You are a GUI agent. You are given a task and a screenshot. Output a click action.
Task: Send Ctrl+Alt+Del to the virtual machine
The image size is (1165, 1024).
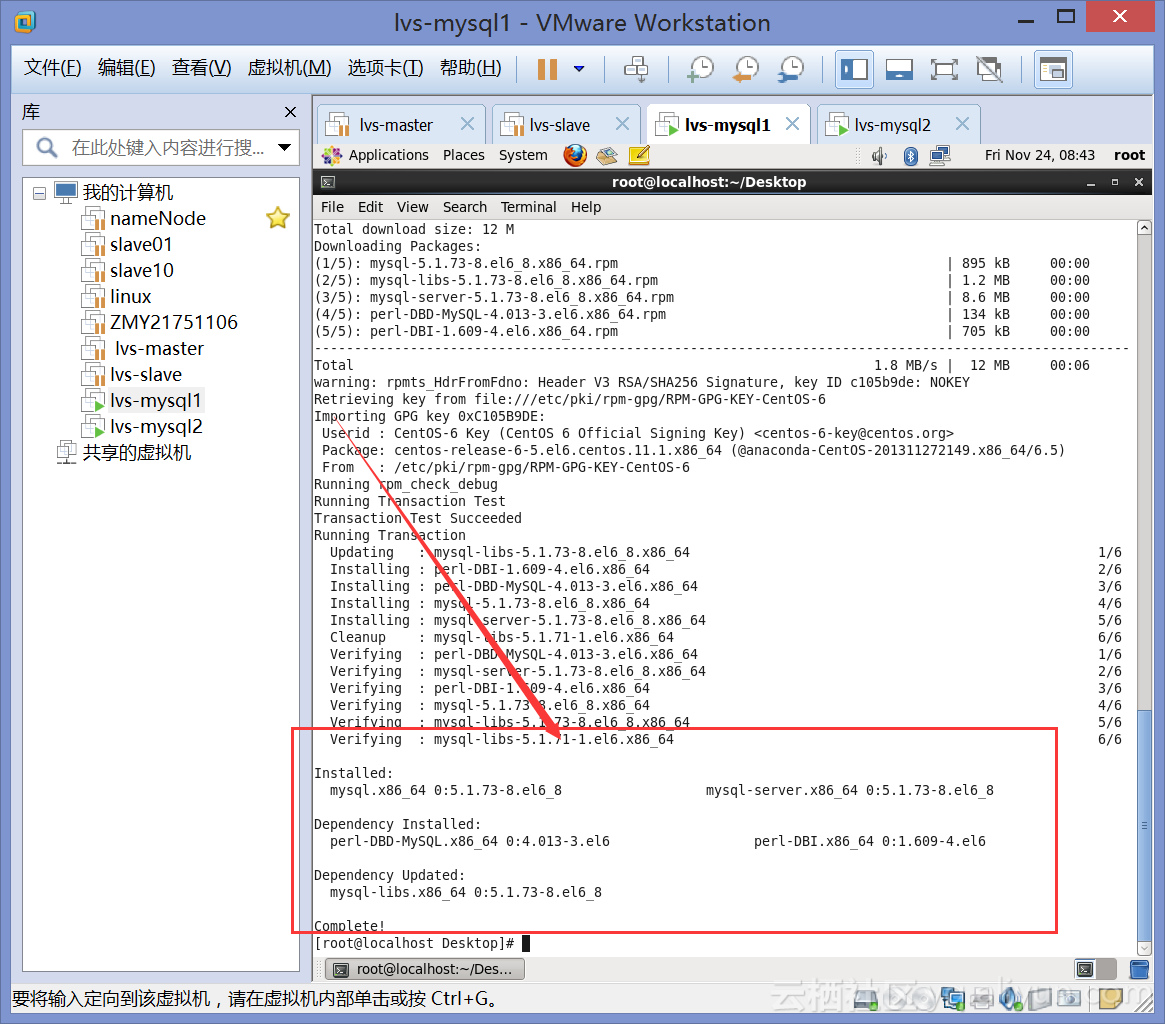[636, 69]
